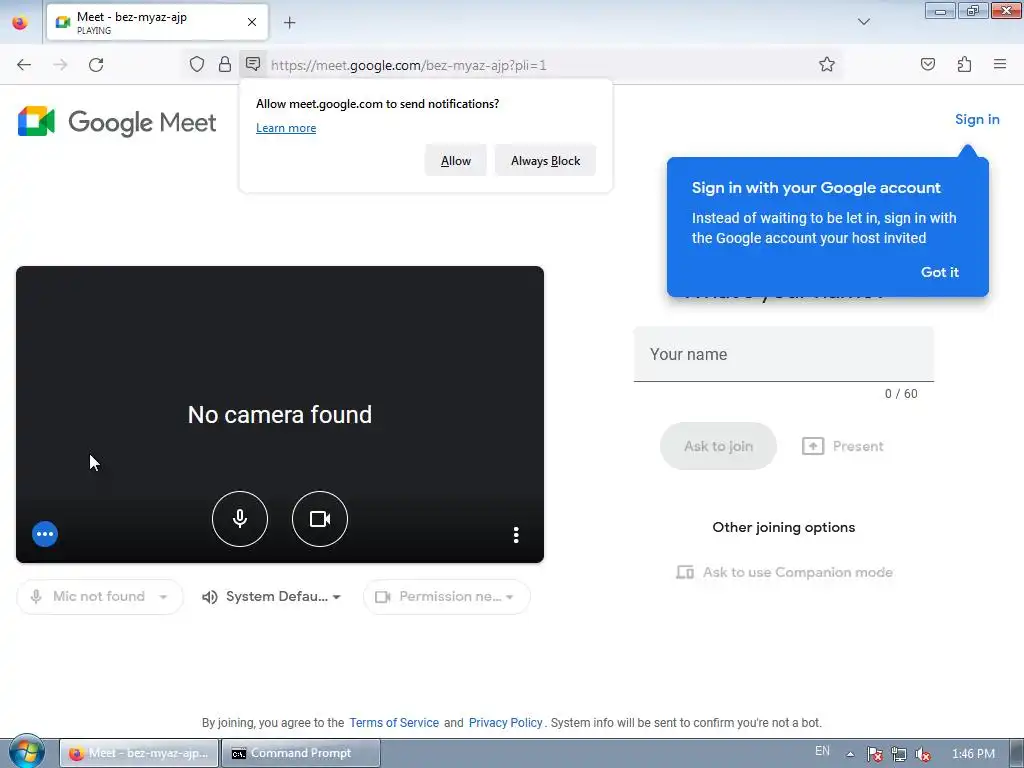Open the Extensions puzzle icon

pyautogui.click(x=964, y=64)
